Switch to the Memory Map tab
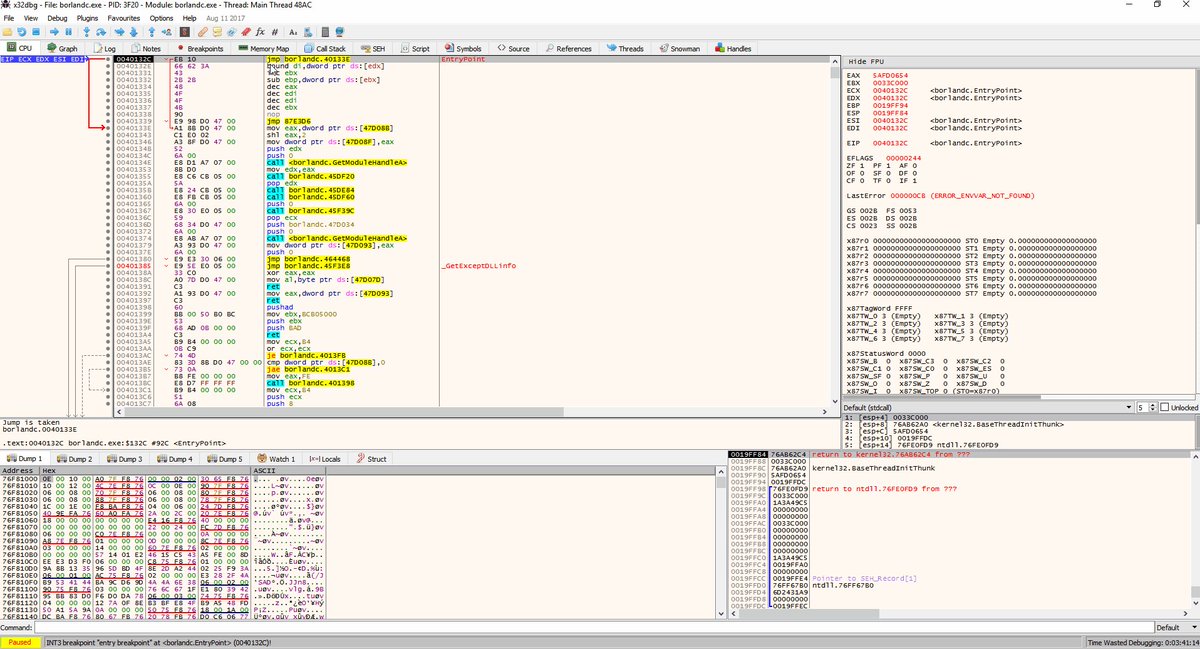This screenshot has height=649, width=1200. click(264, 48)
